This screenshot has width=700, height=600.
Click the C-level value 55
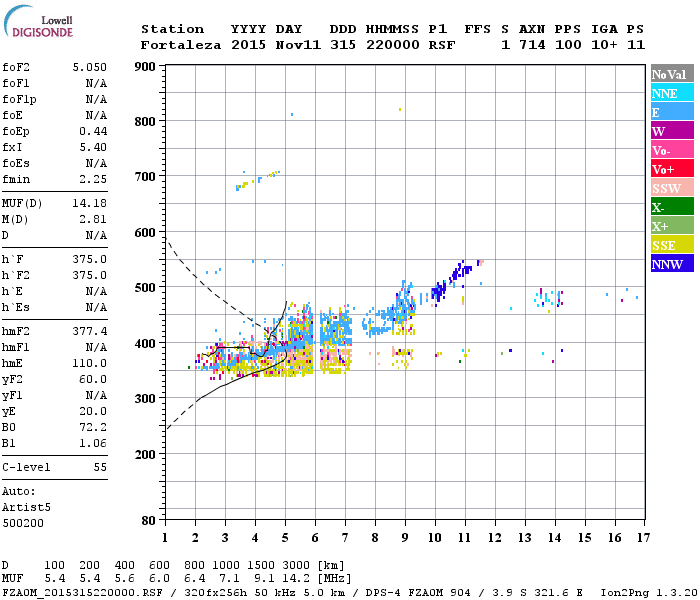[x=100, y=467]
